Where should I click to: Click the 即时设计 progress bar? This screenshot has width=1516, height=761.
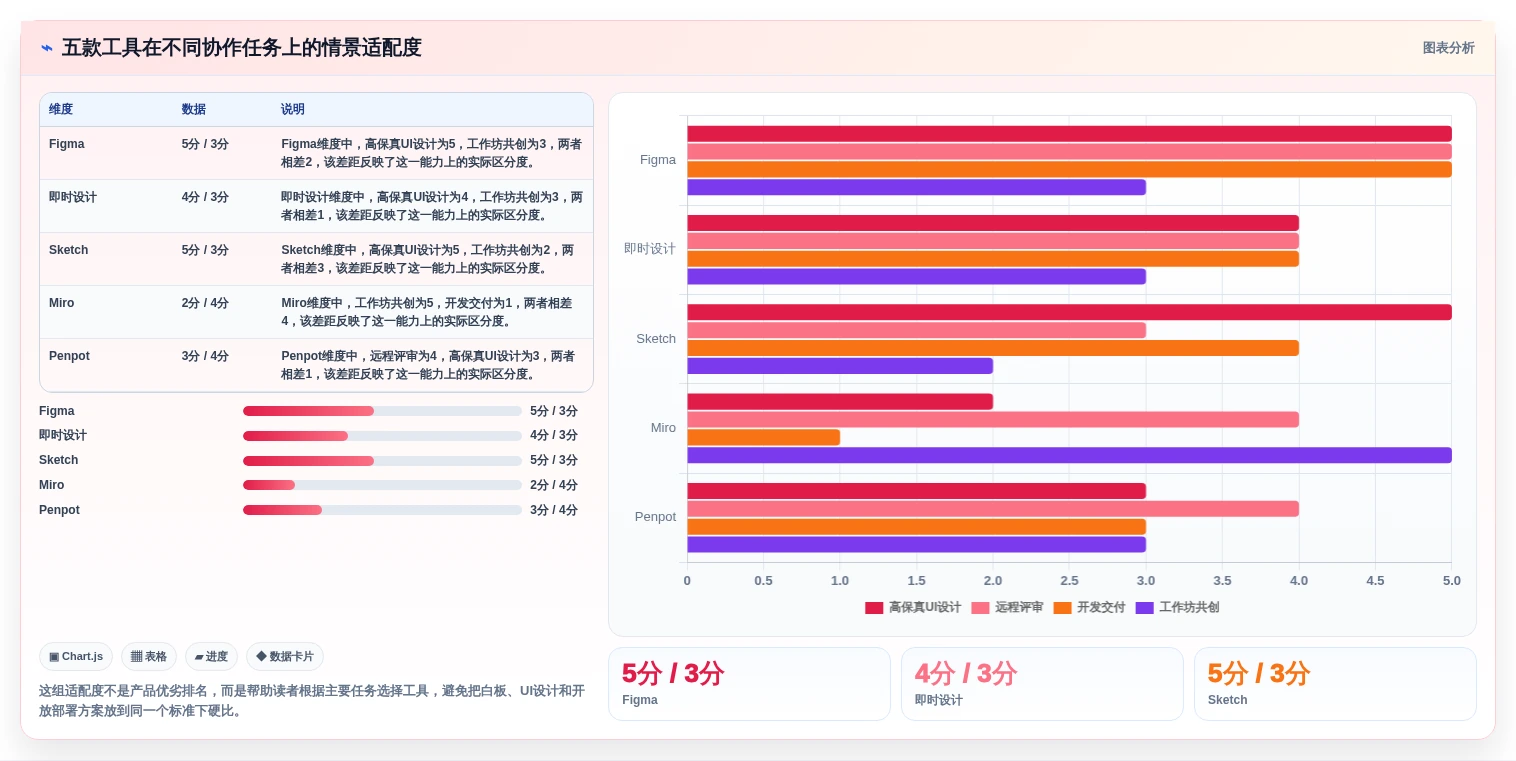(382, 436)
